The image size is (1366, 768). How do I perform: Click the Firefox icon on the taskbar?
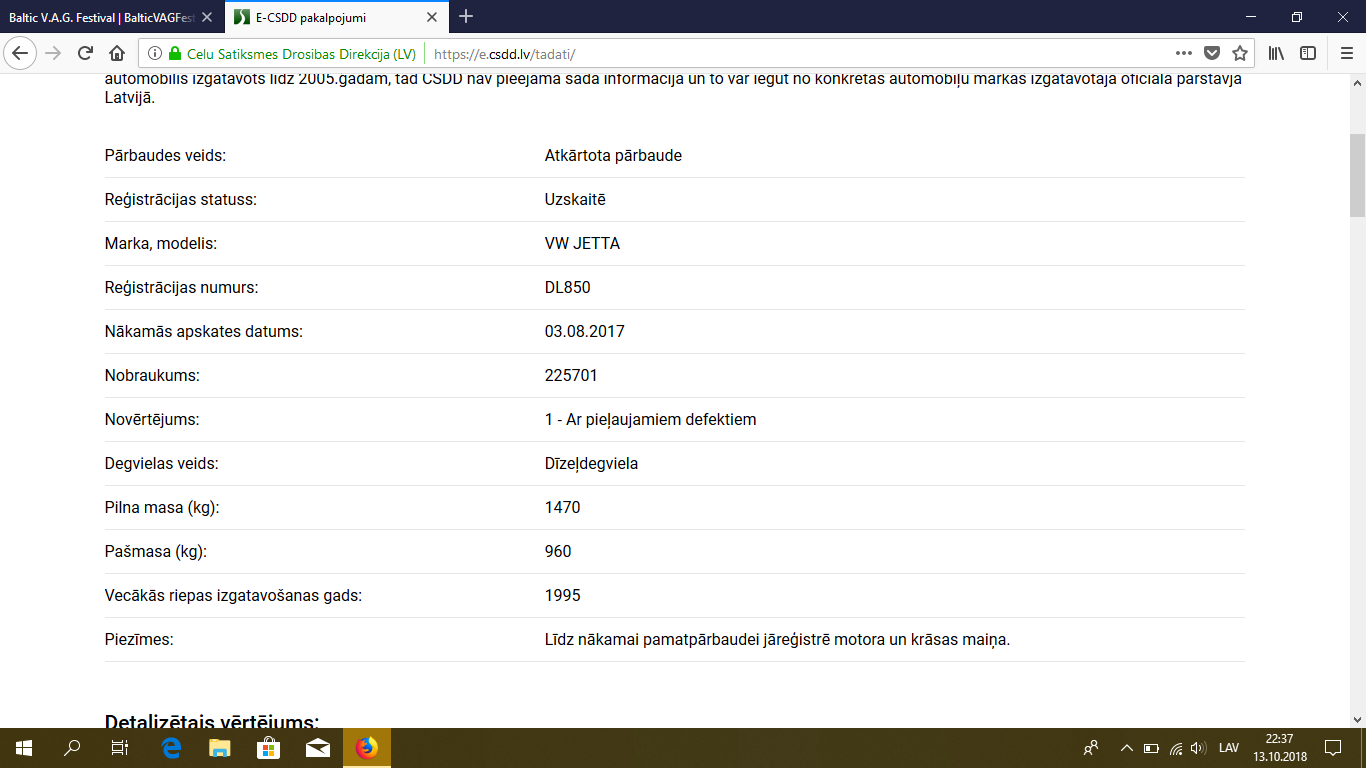pyautogui.click(x=367, y=748)
